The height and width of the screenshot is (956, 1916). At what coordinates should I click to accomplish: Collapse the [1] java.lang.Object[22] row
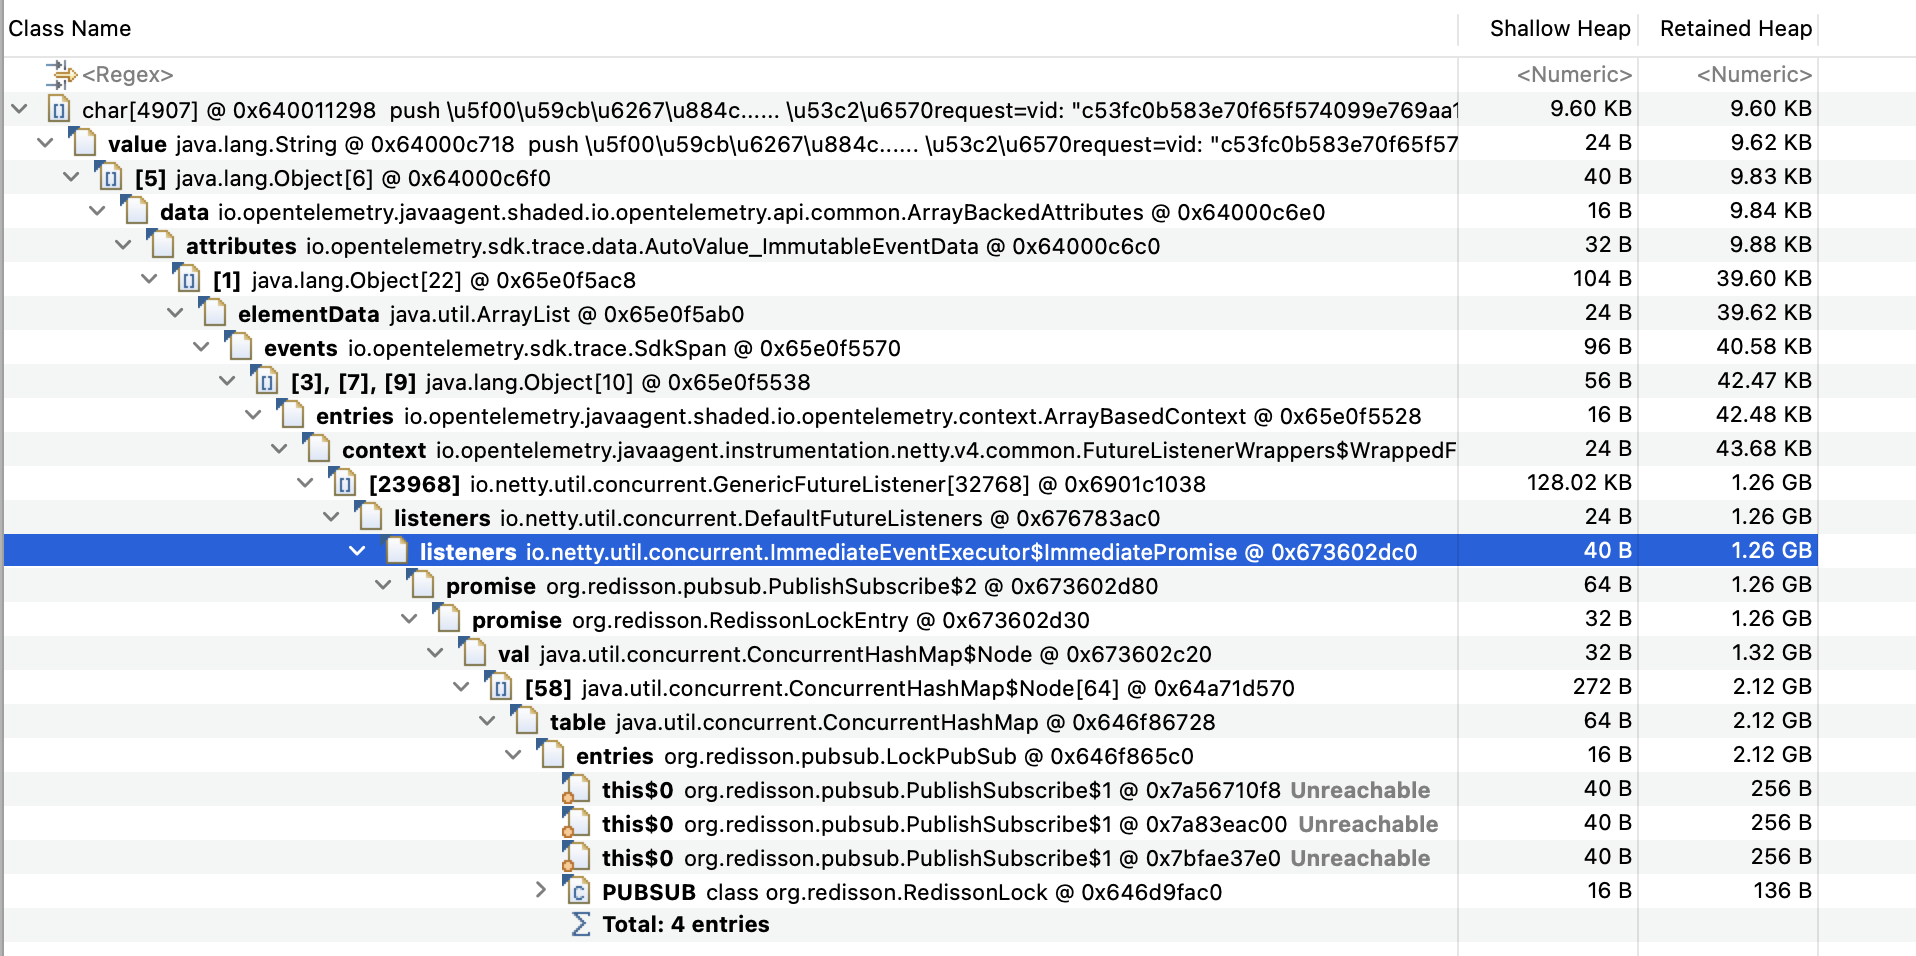(x=149, y=278)
